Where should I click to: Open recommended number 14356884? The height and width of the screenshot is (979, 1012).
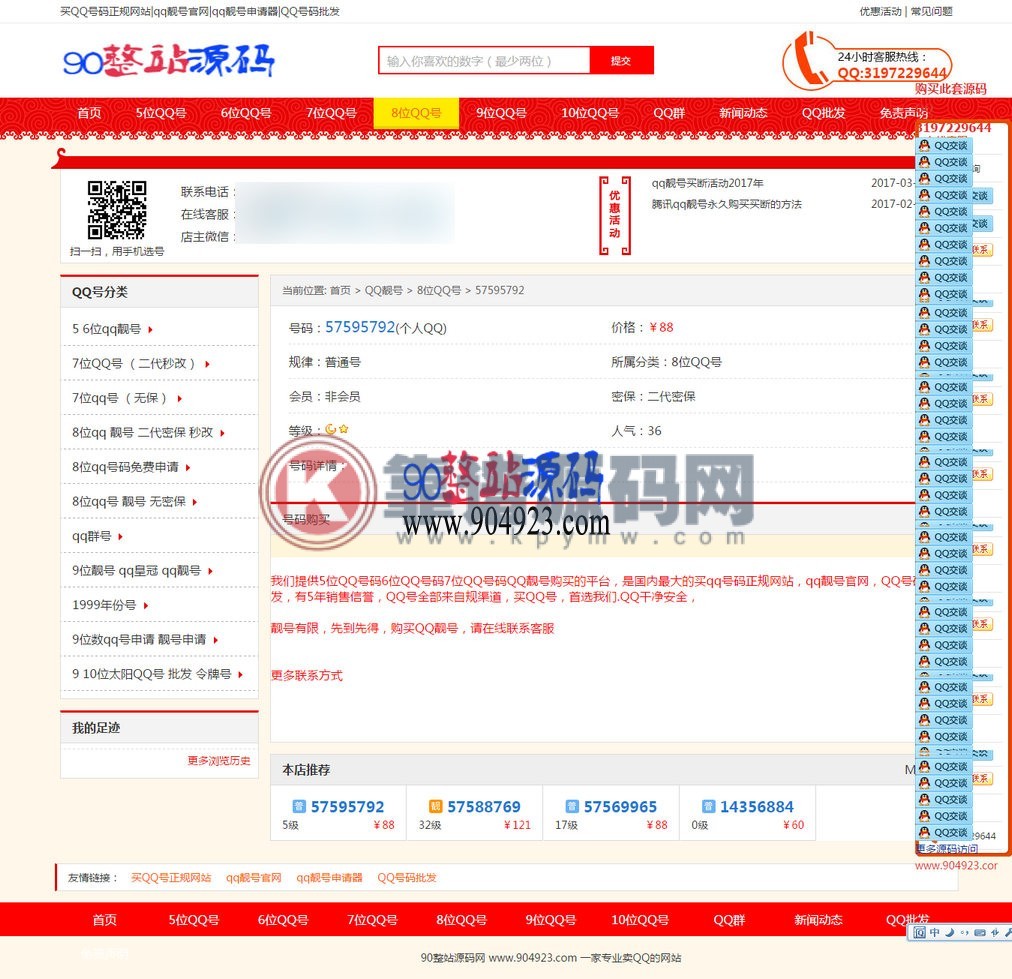tap(756, 807)
